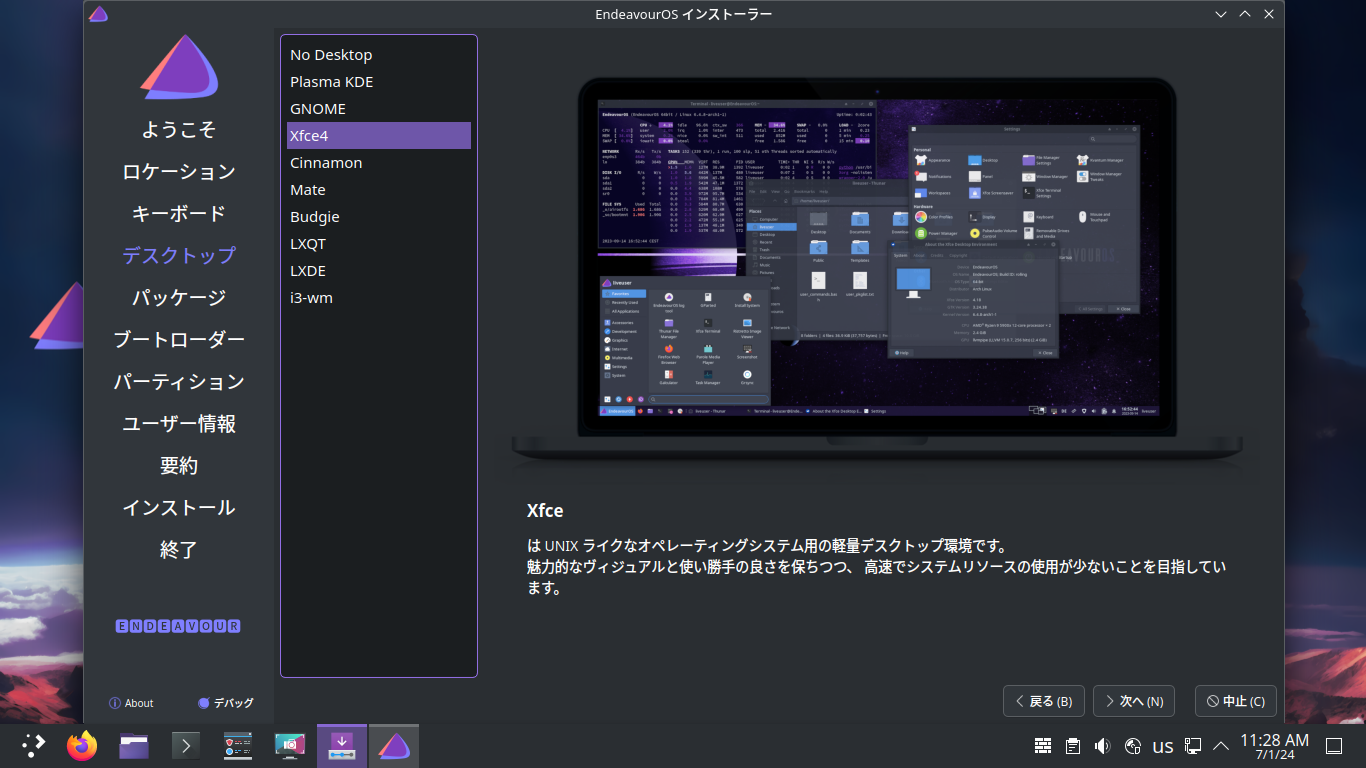The image size is (1366, 768).
Task: Open the clock showing 11:28 AM
Action: pos(1274,746)
